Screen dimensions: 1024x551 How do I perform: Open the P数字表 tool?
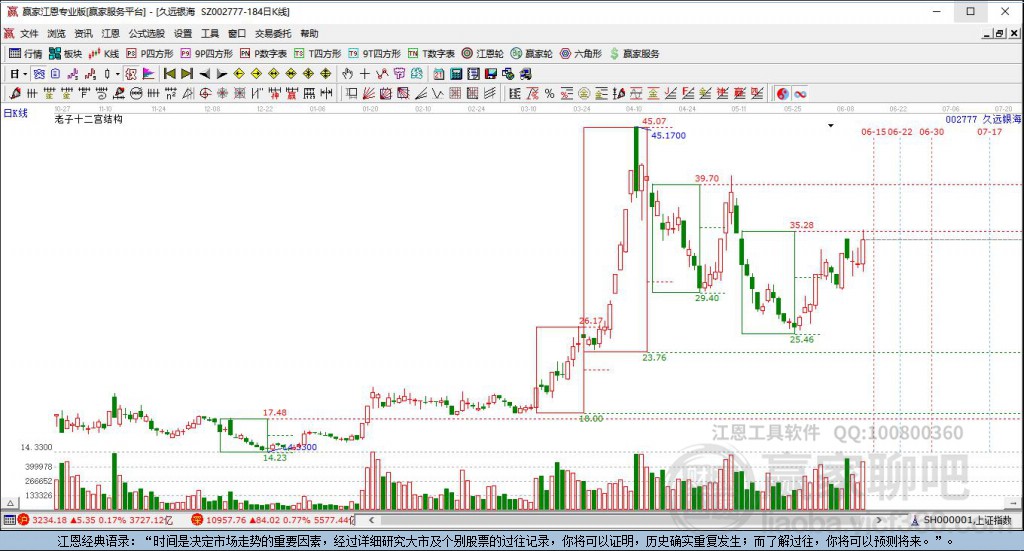coord(263,54)
